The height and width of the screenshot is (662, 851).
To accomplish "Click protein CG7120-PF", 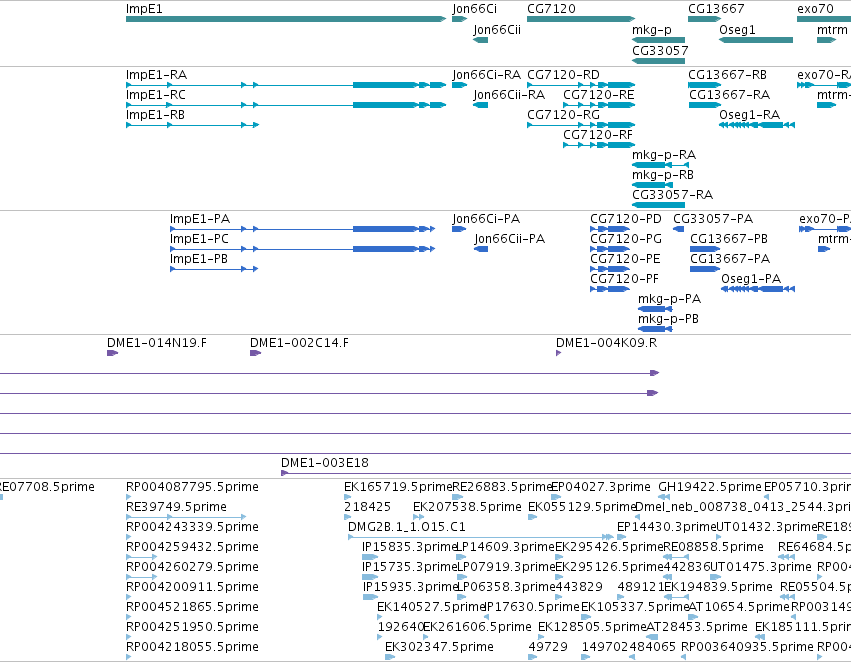I will click(610, 289).
